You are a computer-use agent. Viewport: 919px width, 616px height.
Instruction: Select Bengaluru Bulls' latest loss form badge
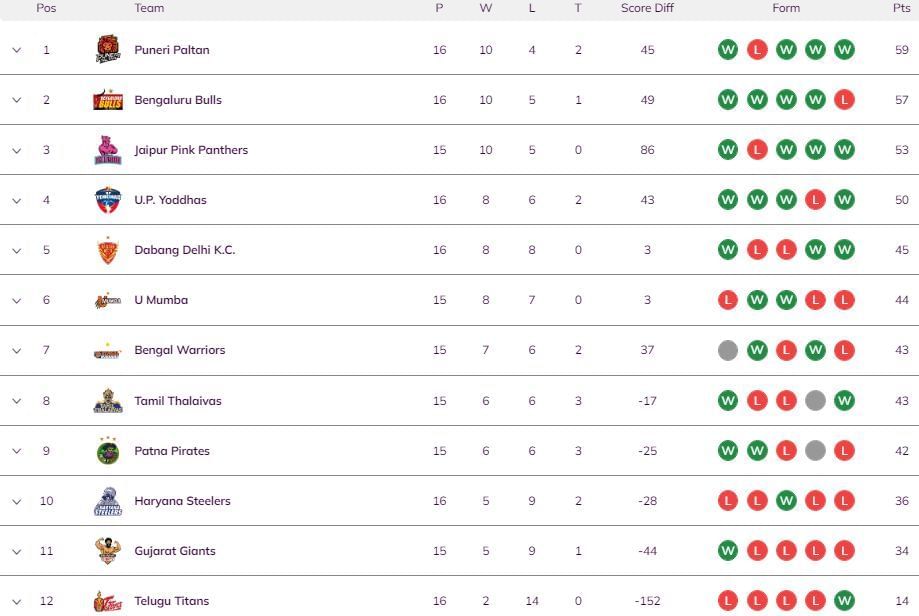(x=844, y=99)
